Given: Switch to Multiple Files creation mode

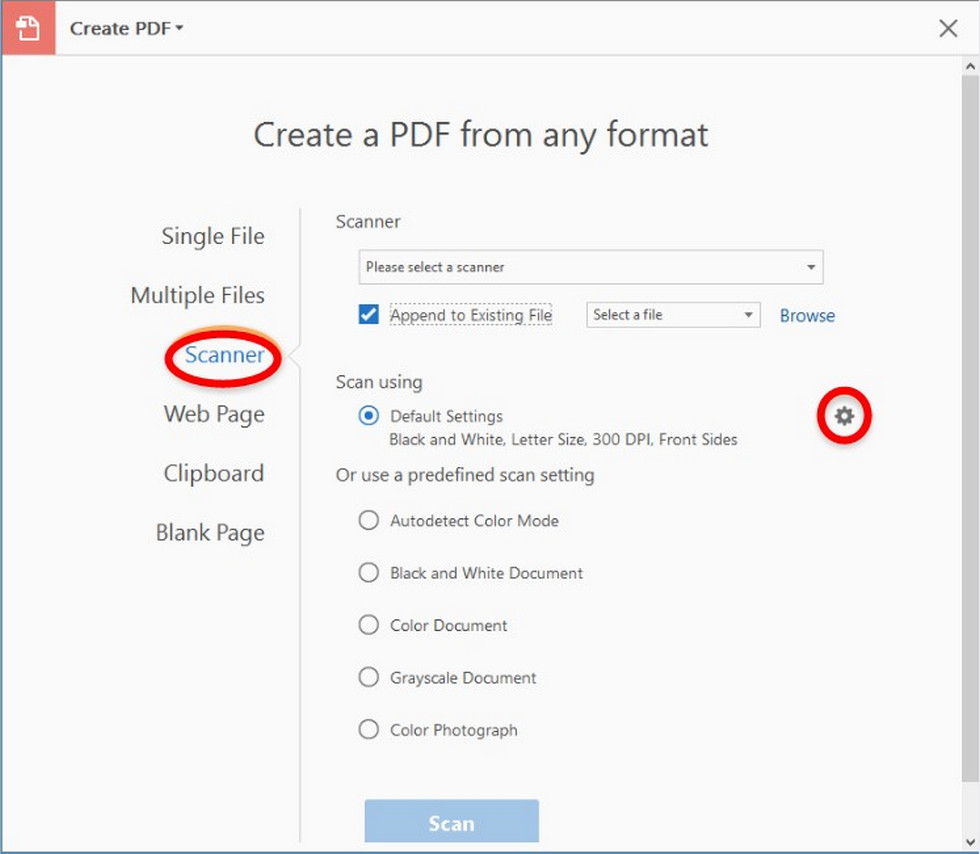Looking at the screenshot, I should [x=197, y=295].
